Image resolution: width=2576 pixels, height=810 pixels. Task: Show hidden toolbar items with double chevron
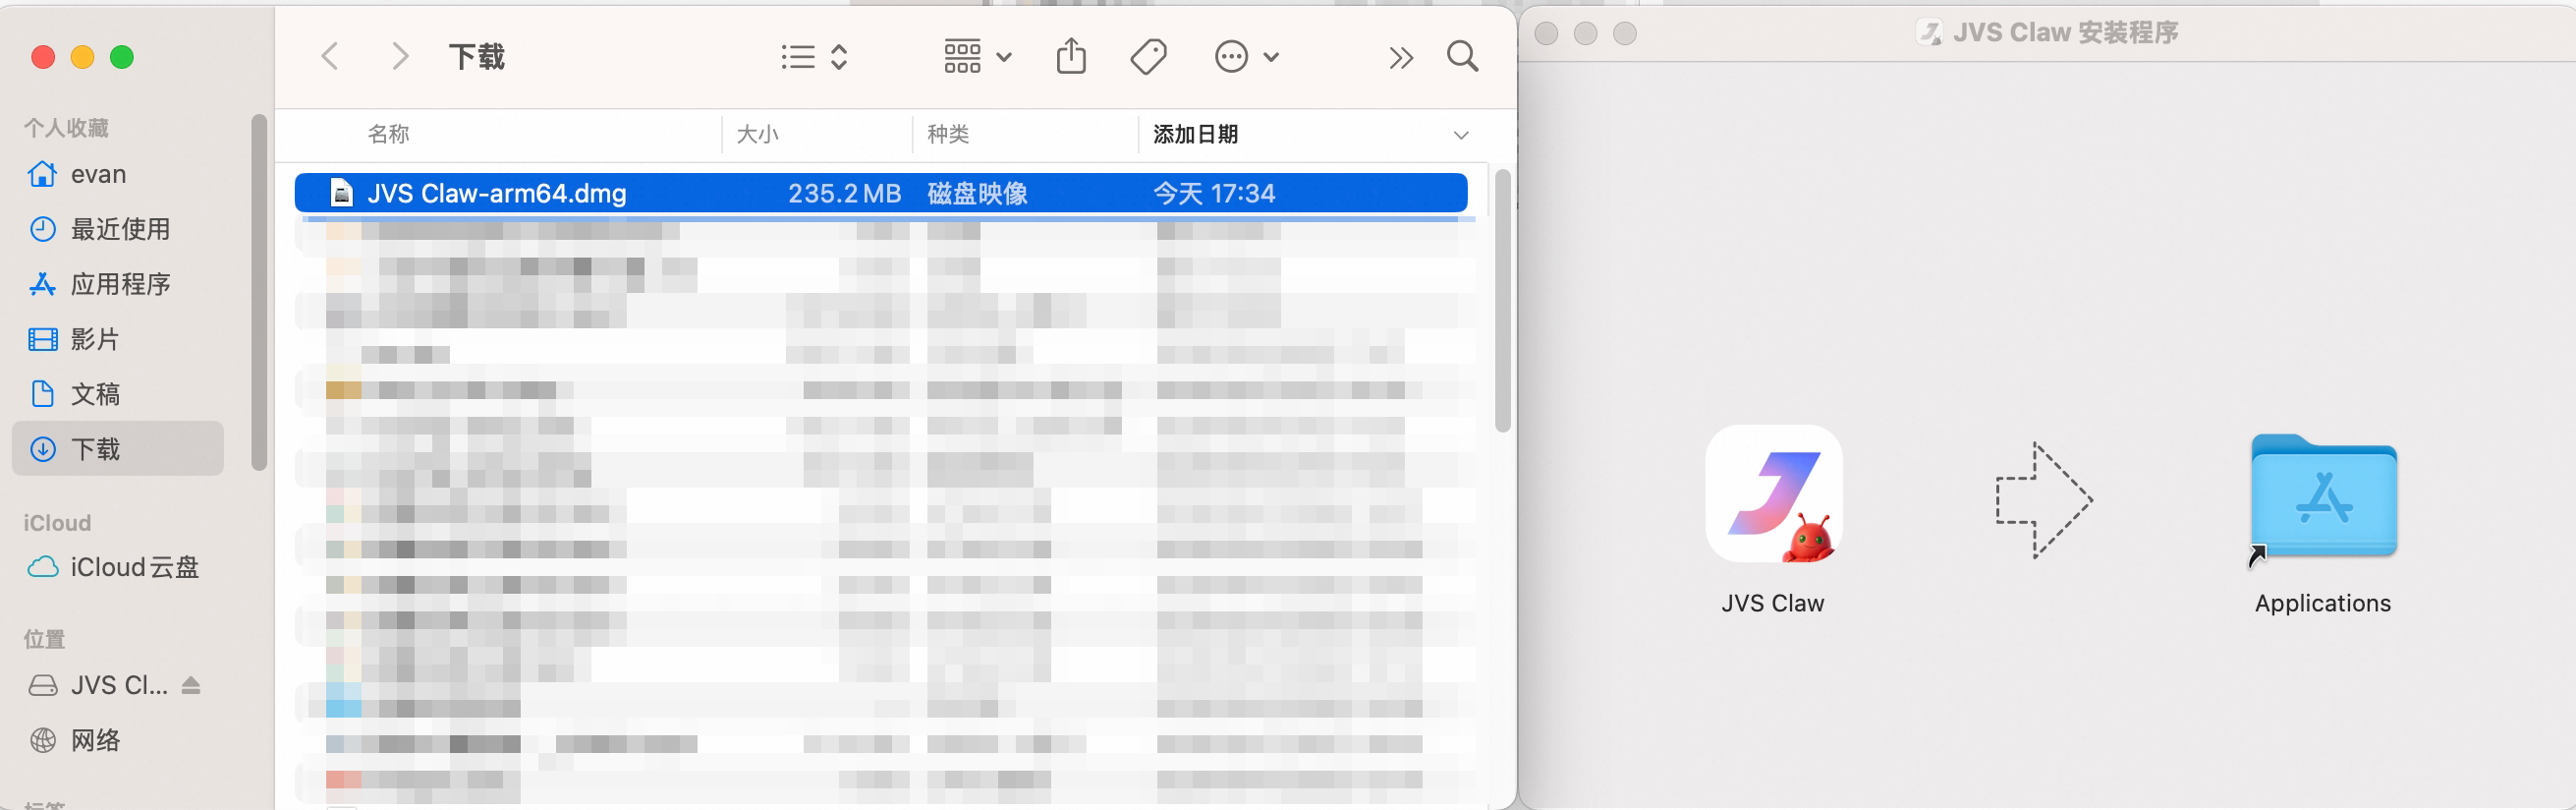(1401, 58)
